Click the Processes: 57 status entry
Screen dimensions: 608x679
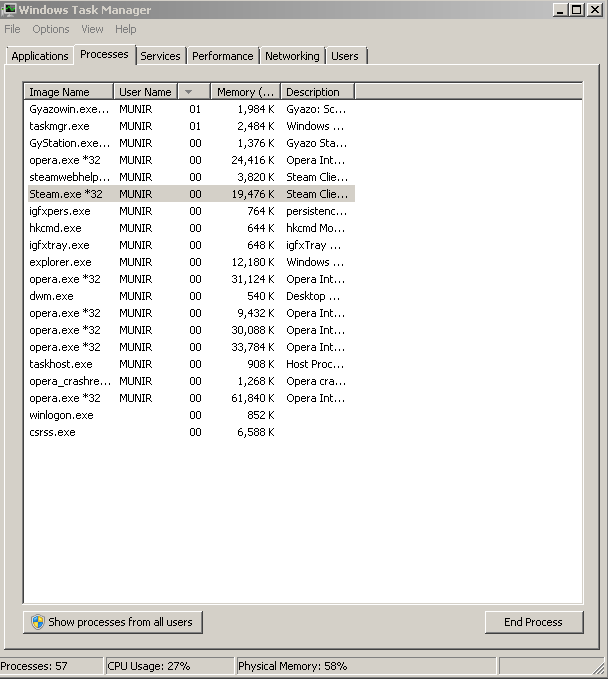pos(51,666)
